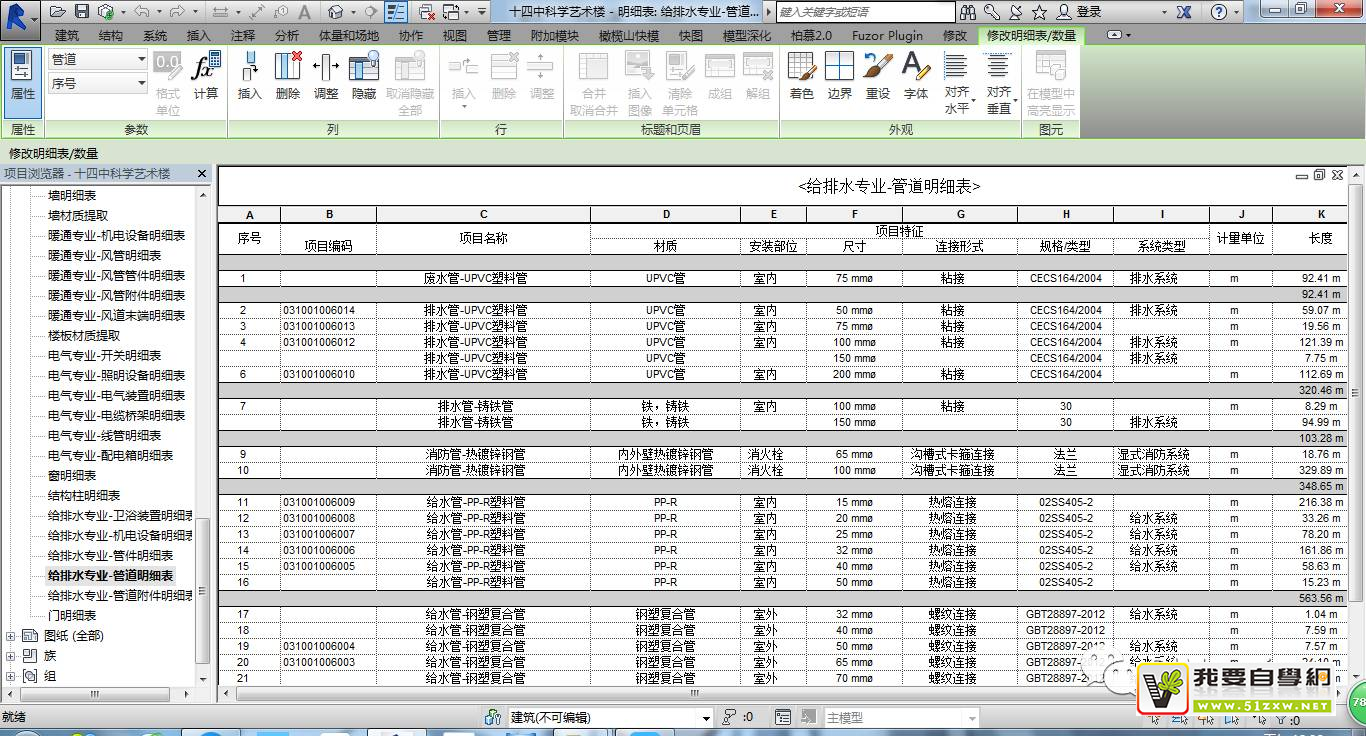Viewport: 1366px width, 736px height.
Task: Open the Fuzor Plugin ribbon tab
Action: point(887,35)
